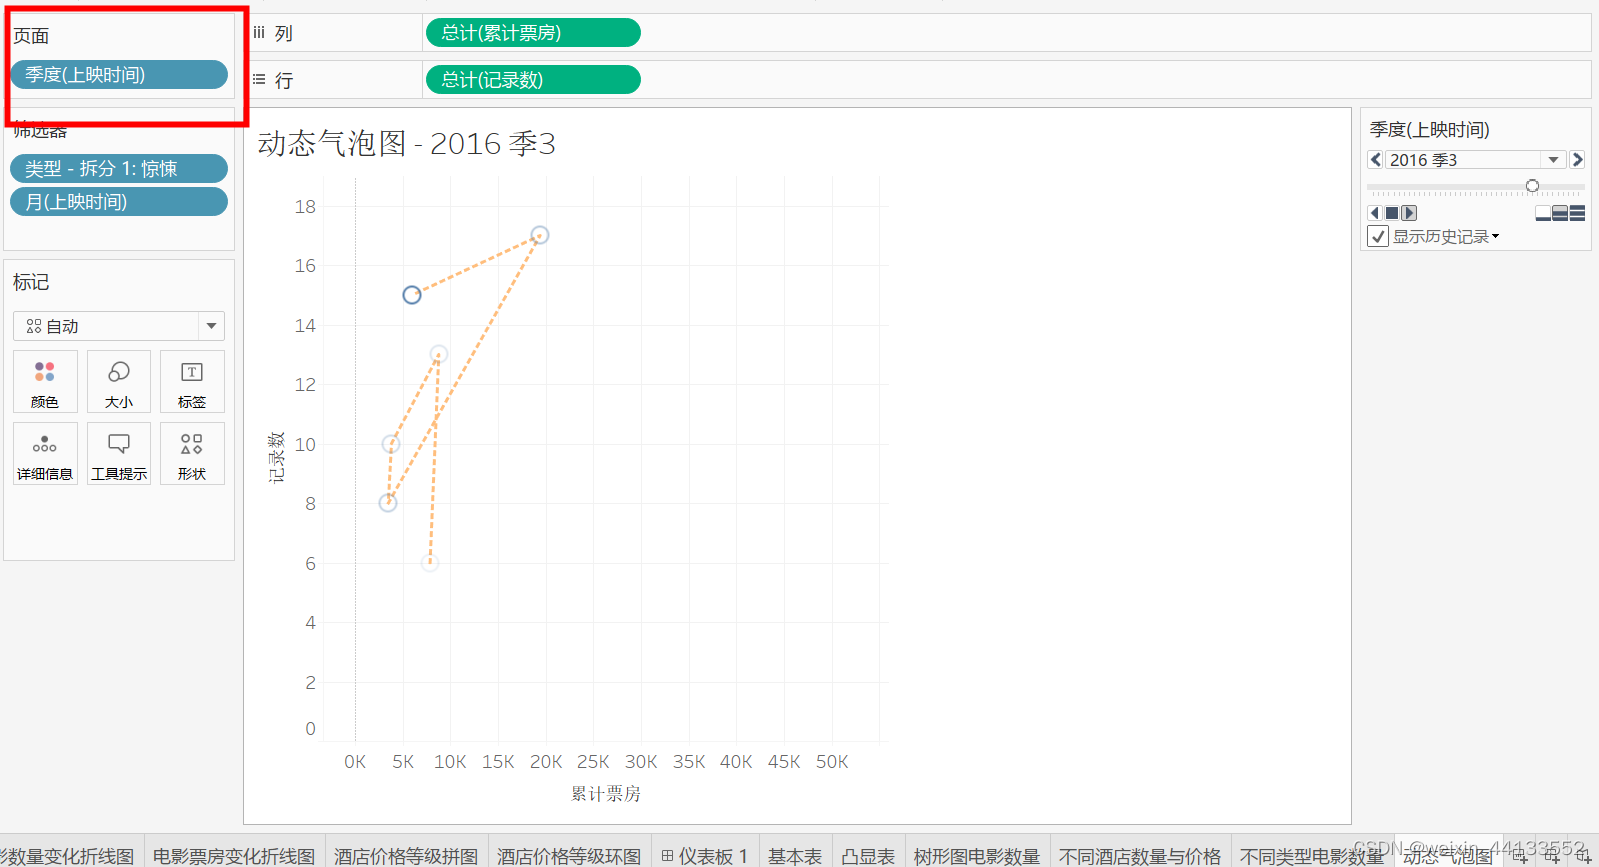Click the new story icon
1599x867 pixels.
tap(1584, 856)
